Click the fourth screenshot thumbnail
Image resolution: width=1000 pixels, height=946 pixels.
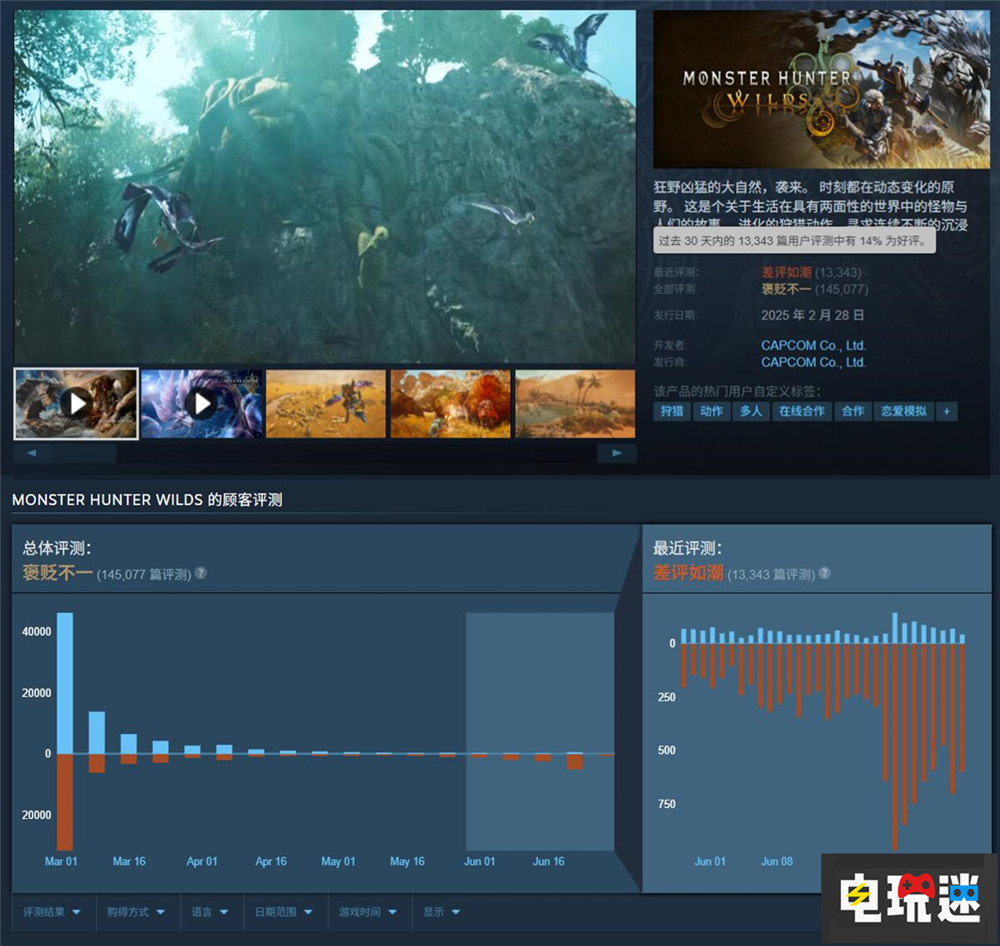pyautogui.click(x=450, y=403)
